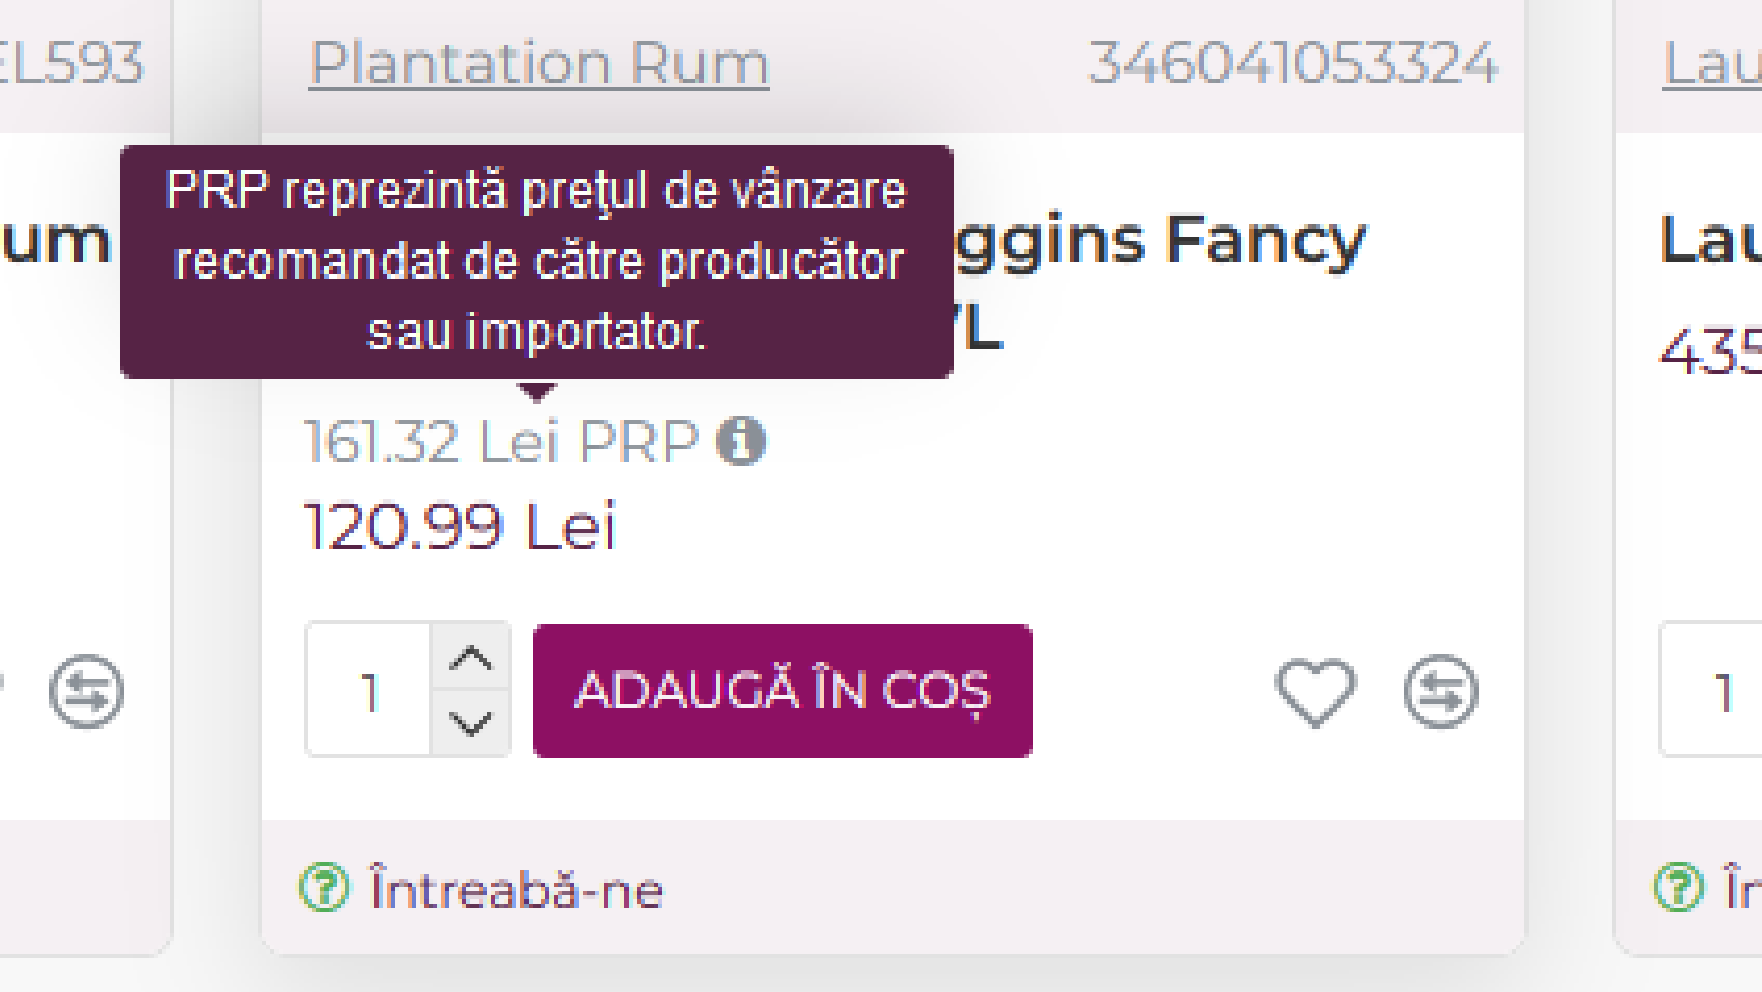The height and width of the screenshot is (992, 1762).
Task: Click ADAUGĂ ÎN COȘ button
Action: 783,690
